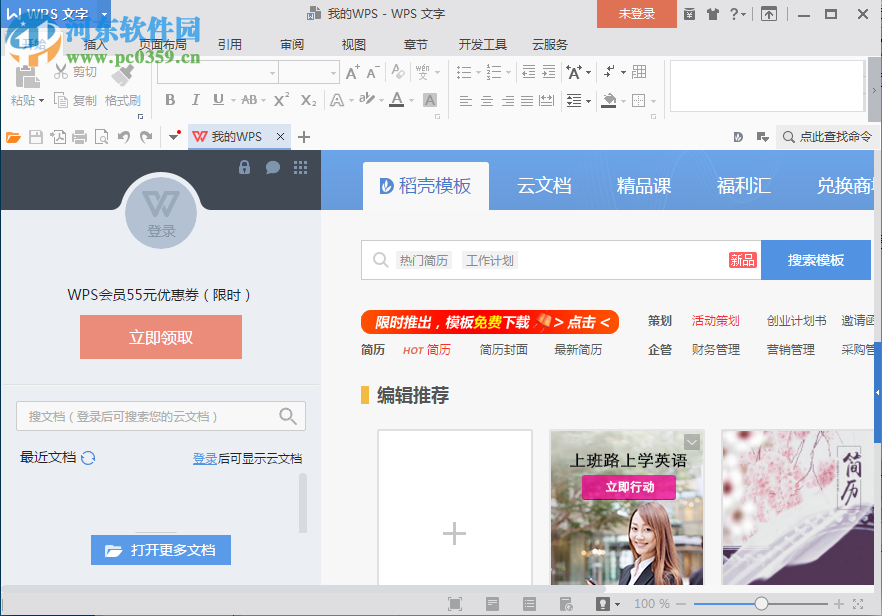Click the Redo icon
The height and width of the screenshot is (616, 882).
(146, 137)
